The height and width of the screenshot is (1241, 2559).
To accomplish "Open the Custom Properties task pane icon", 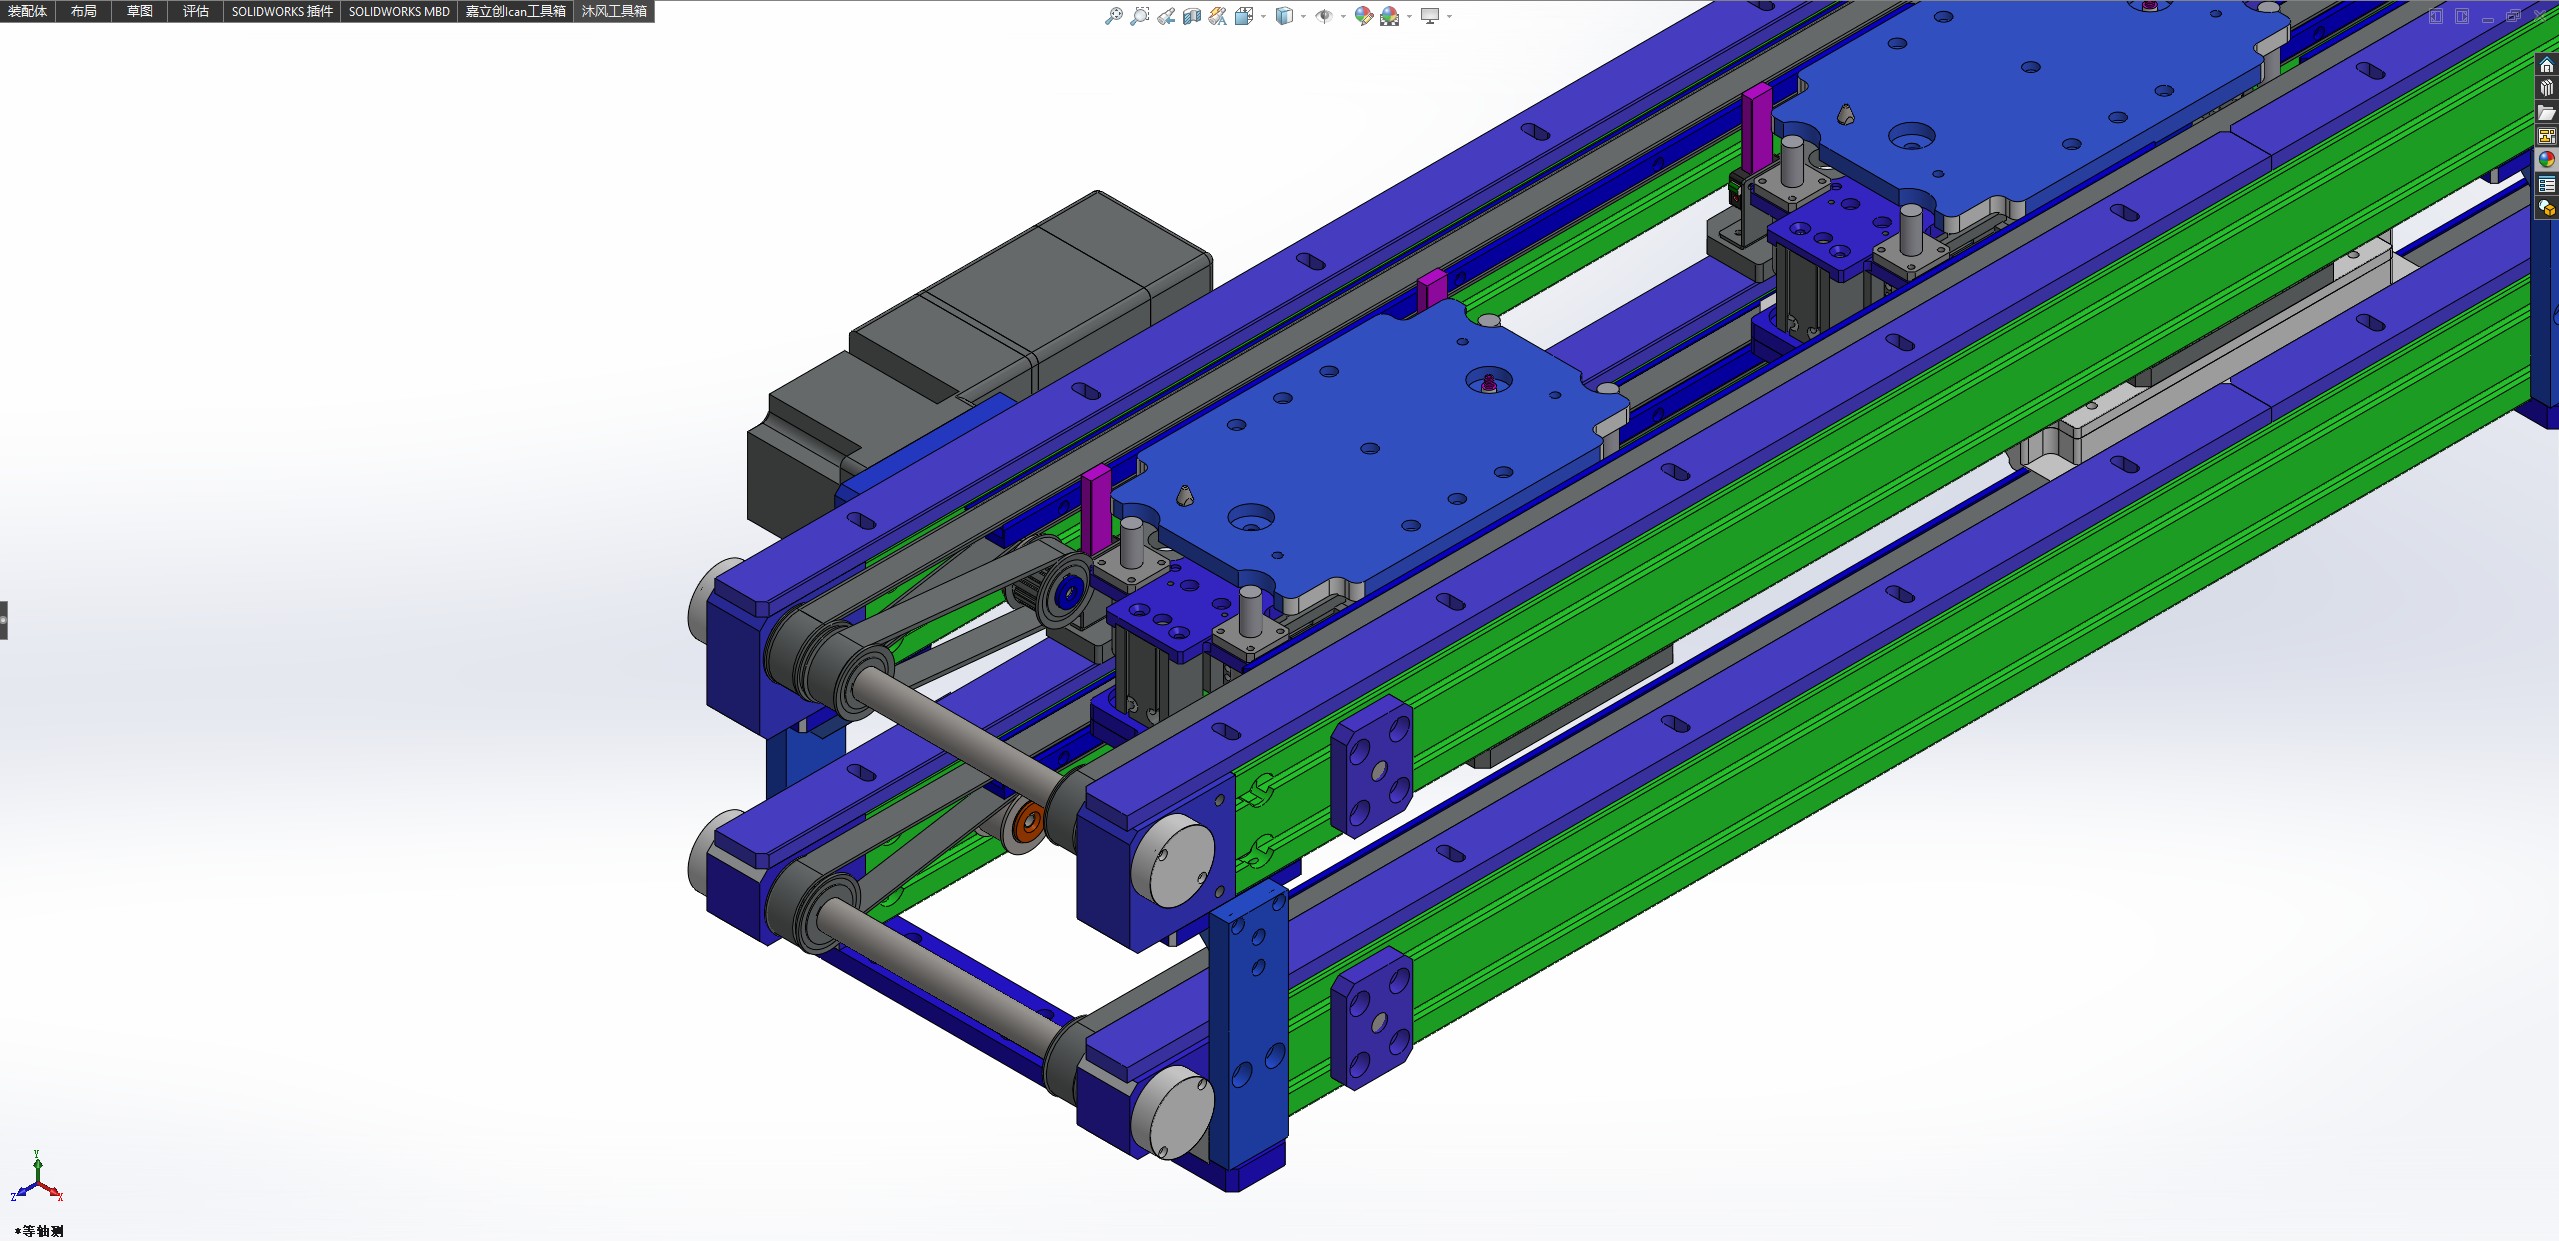I will tap(2546, 184).
